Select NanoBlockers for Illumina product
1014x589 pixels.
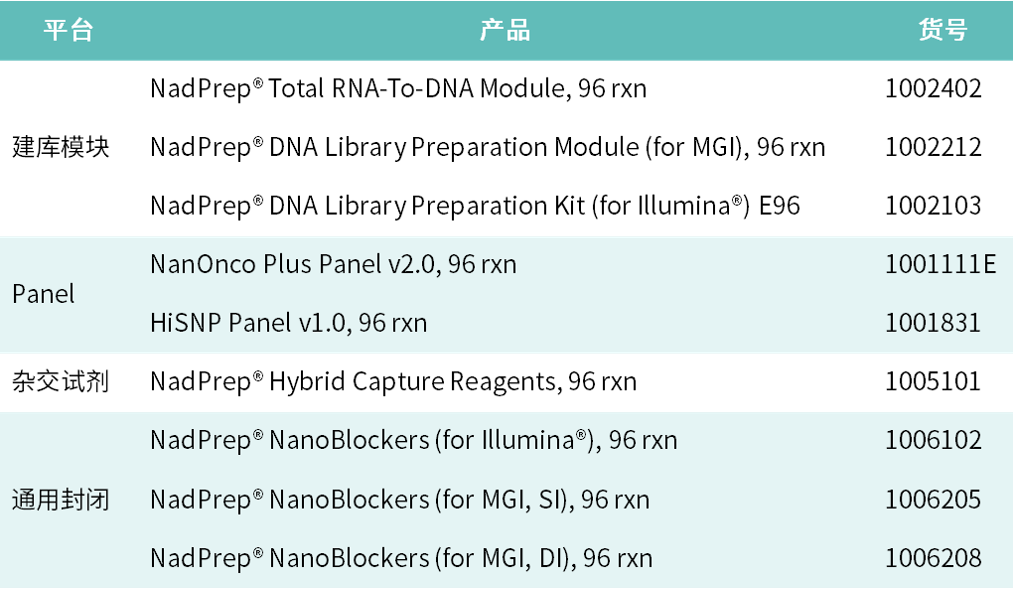[x=414, y=441]
